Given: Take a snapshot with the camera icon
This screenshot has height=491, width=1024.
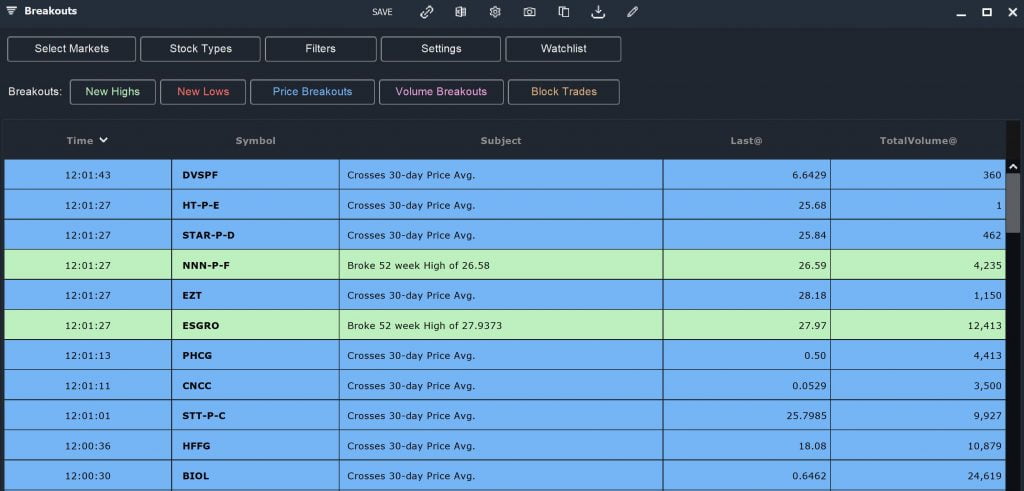Looking at the screenshot, I should 529,12.
